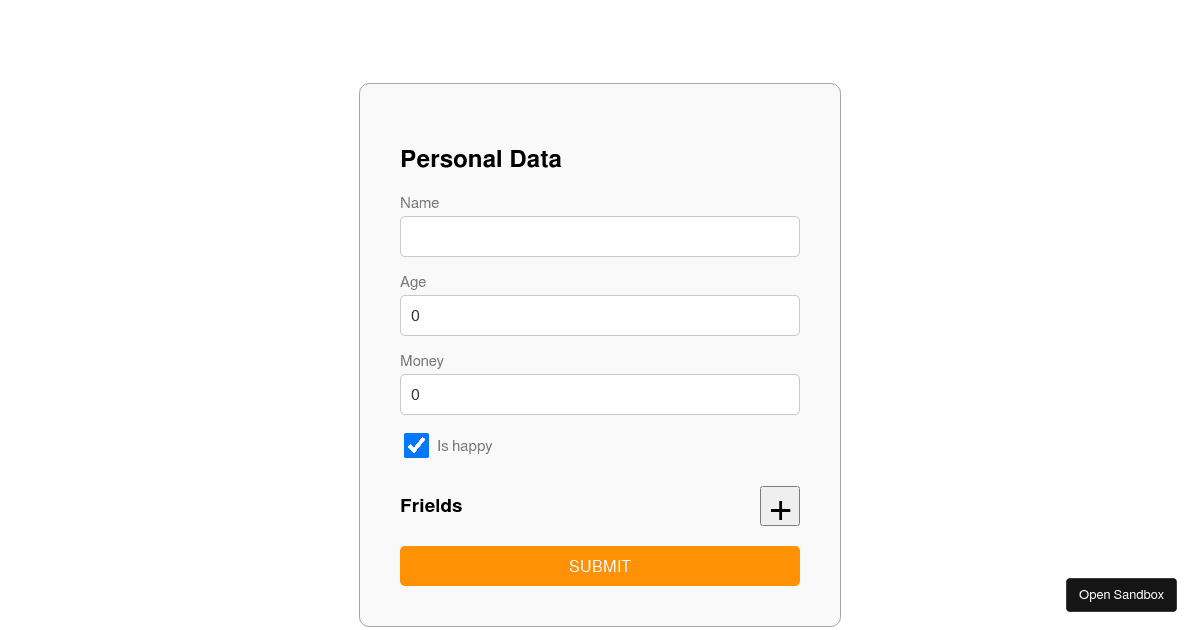Submit the Personal Data form
Viewport: 1200px width, 630px height.
[x=600, y=566]
